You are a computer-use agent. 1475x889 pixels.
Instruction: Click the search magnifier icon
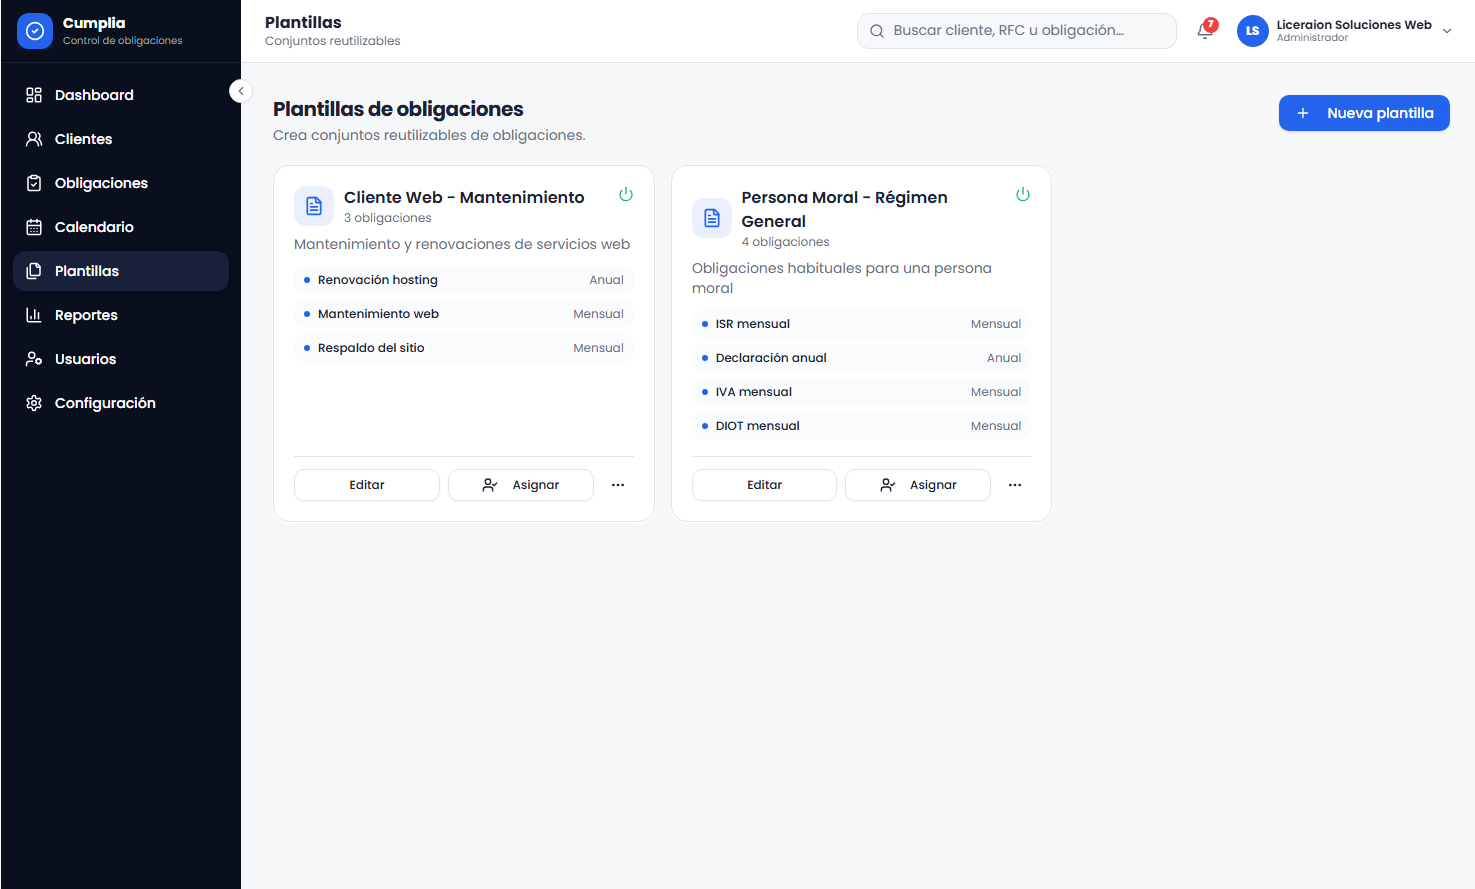[877, 31]
